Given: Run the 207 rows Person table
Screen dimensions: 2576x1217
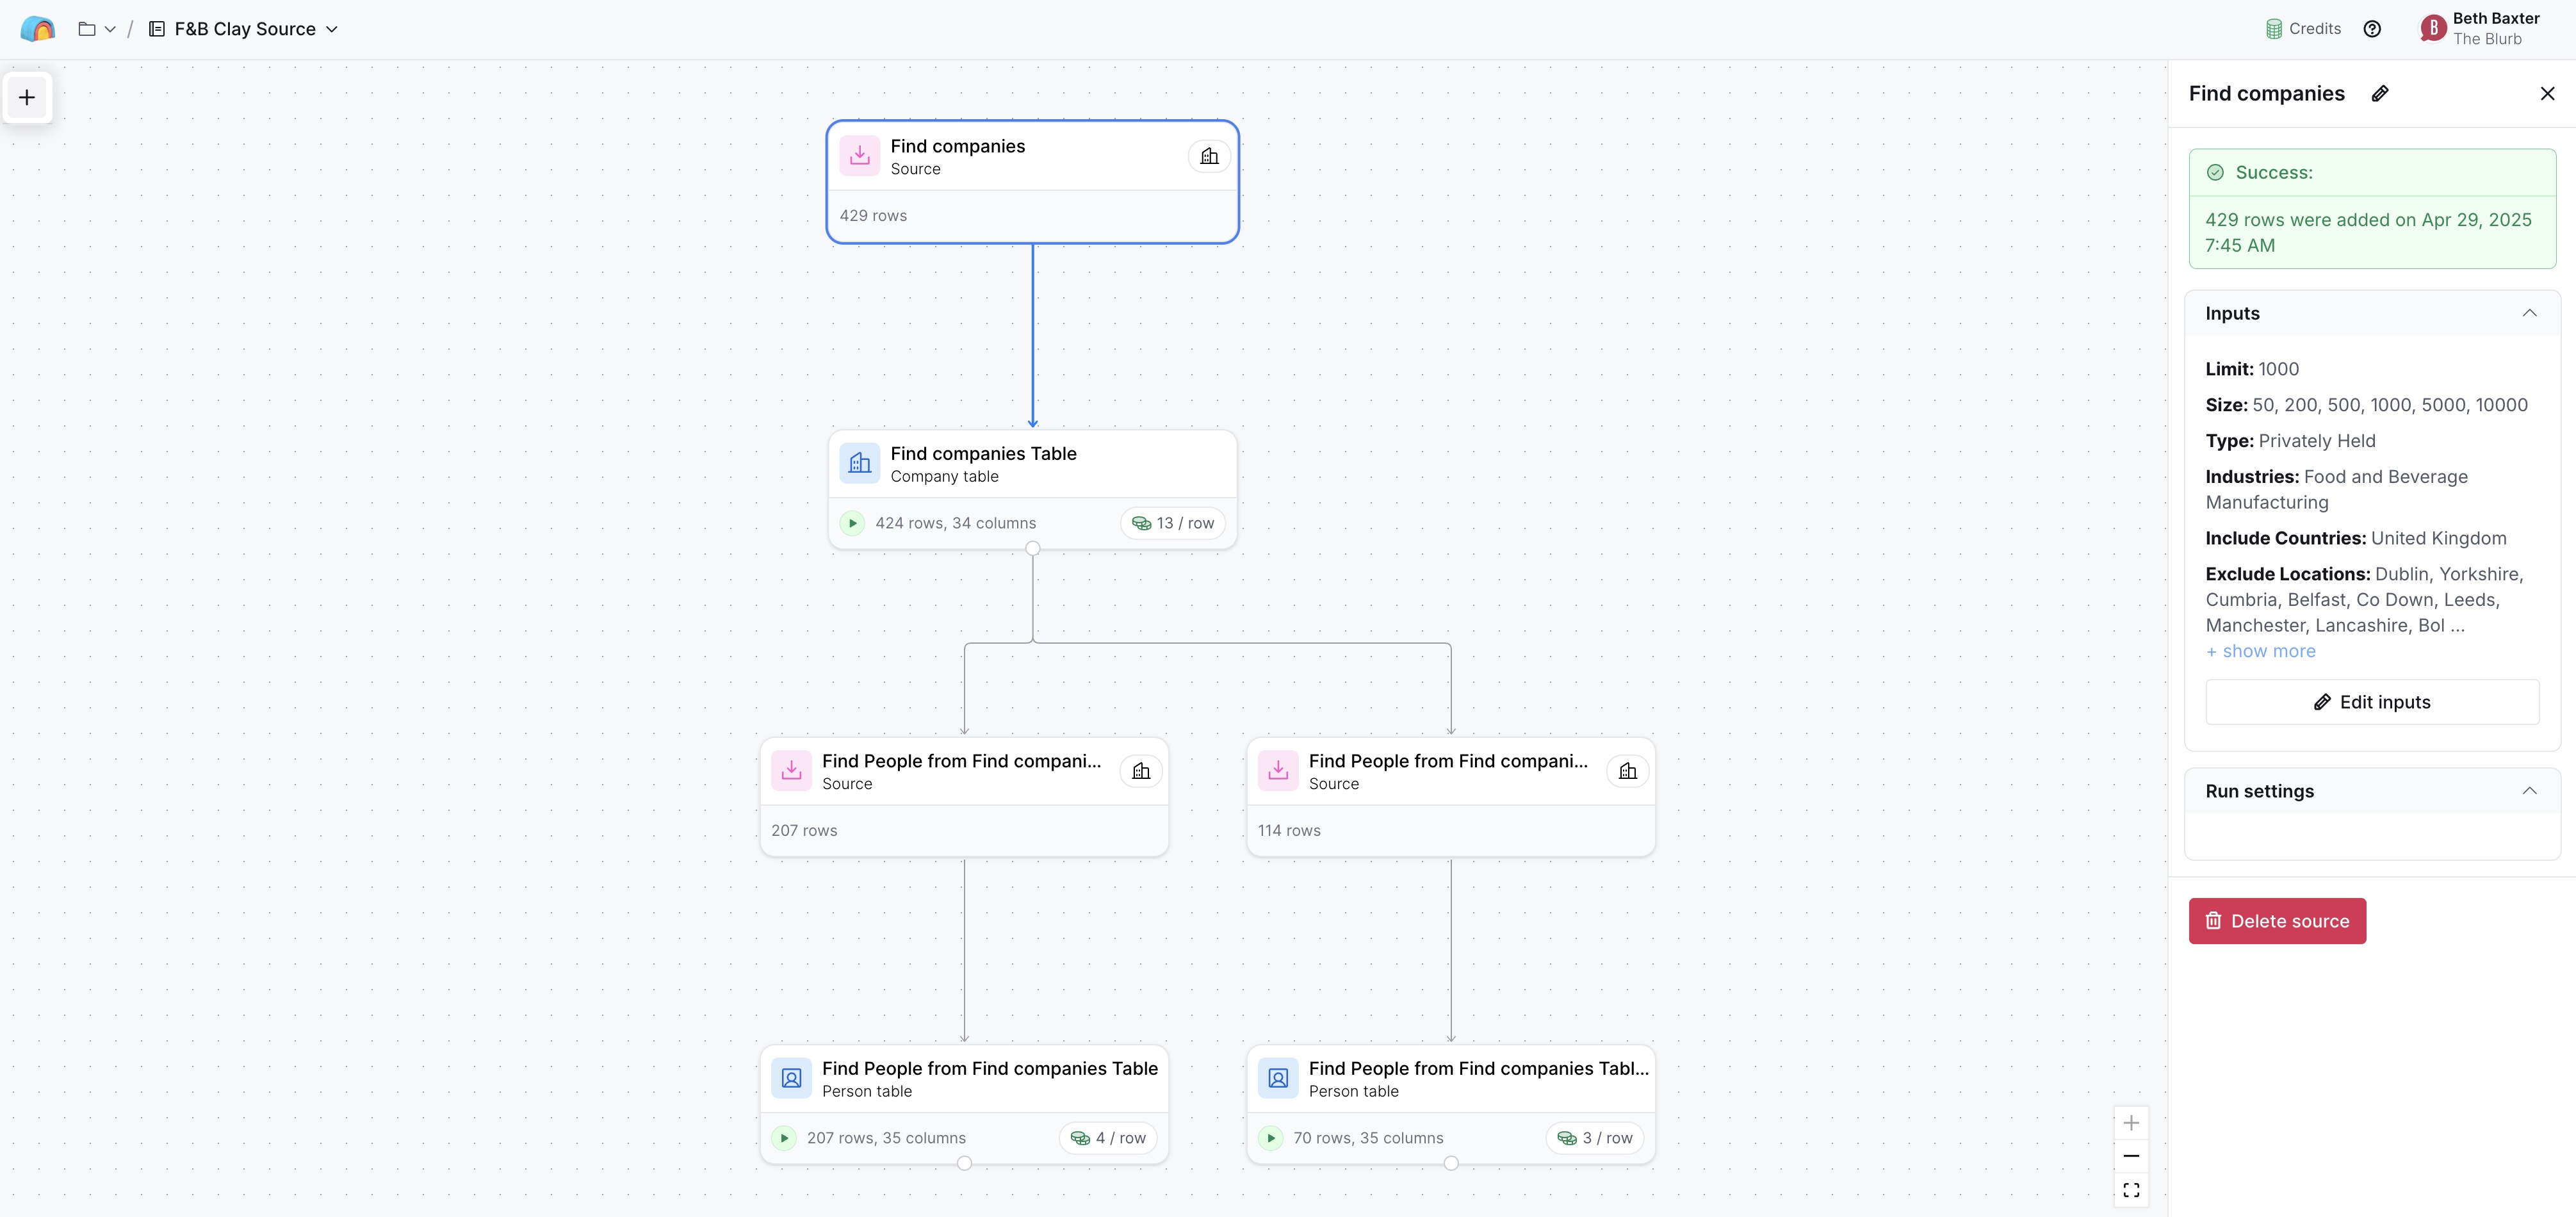Looking at the screenshot, I should 784,1138.
